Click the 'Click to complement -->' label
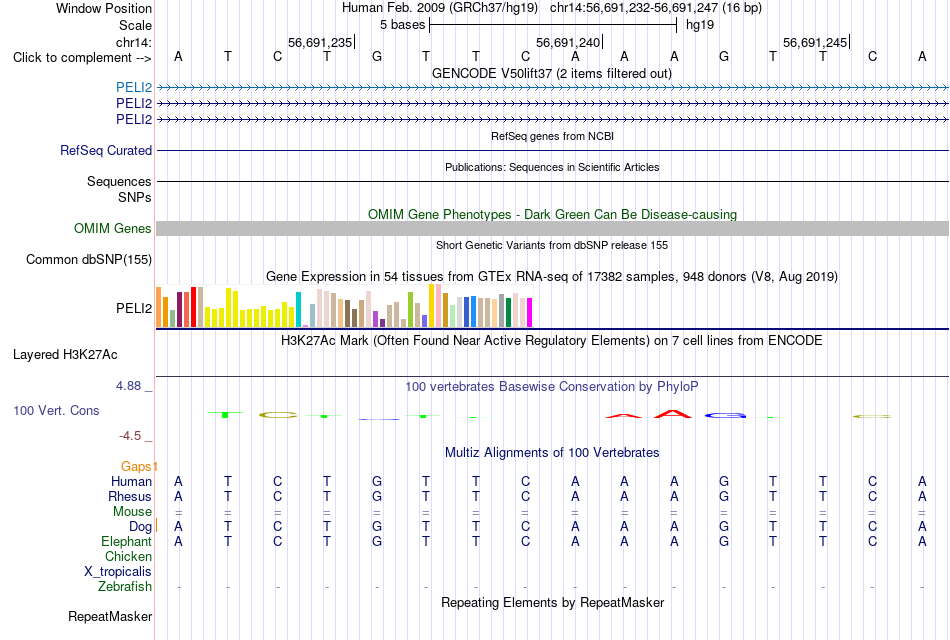Viewport: 950px width, 640px height. pos(82,58)
